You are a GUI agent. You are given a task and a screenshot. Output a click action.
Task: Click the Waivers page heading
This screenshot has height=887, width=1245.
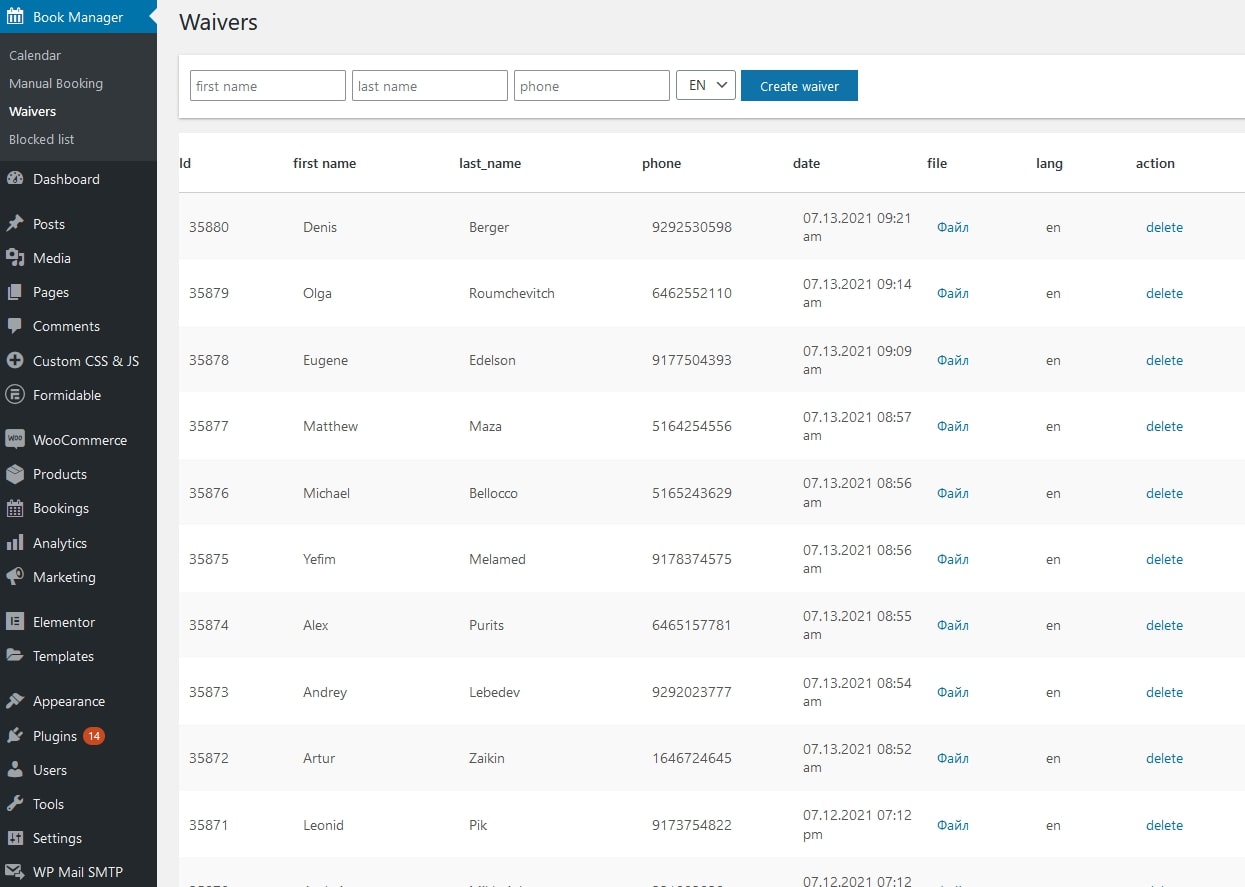pyautogui.click(x=218, y=22)
